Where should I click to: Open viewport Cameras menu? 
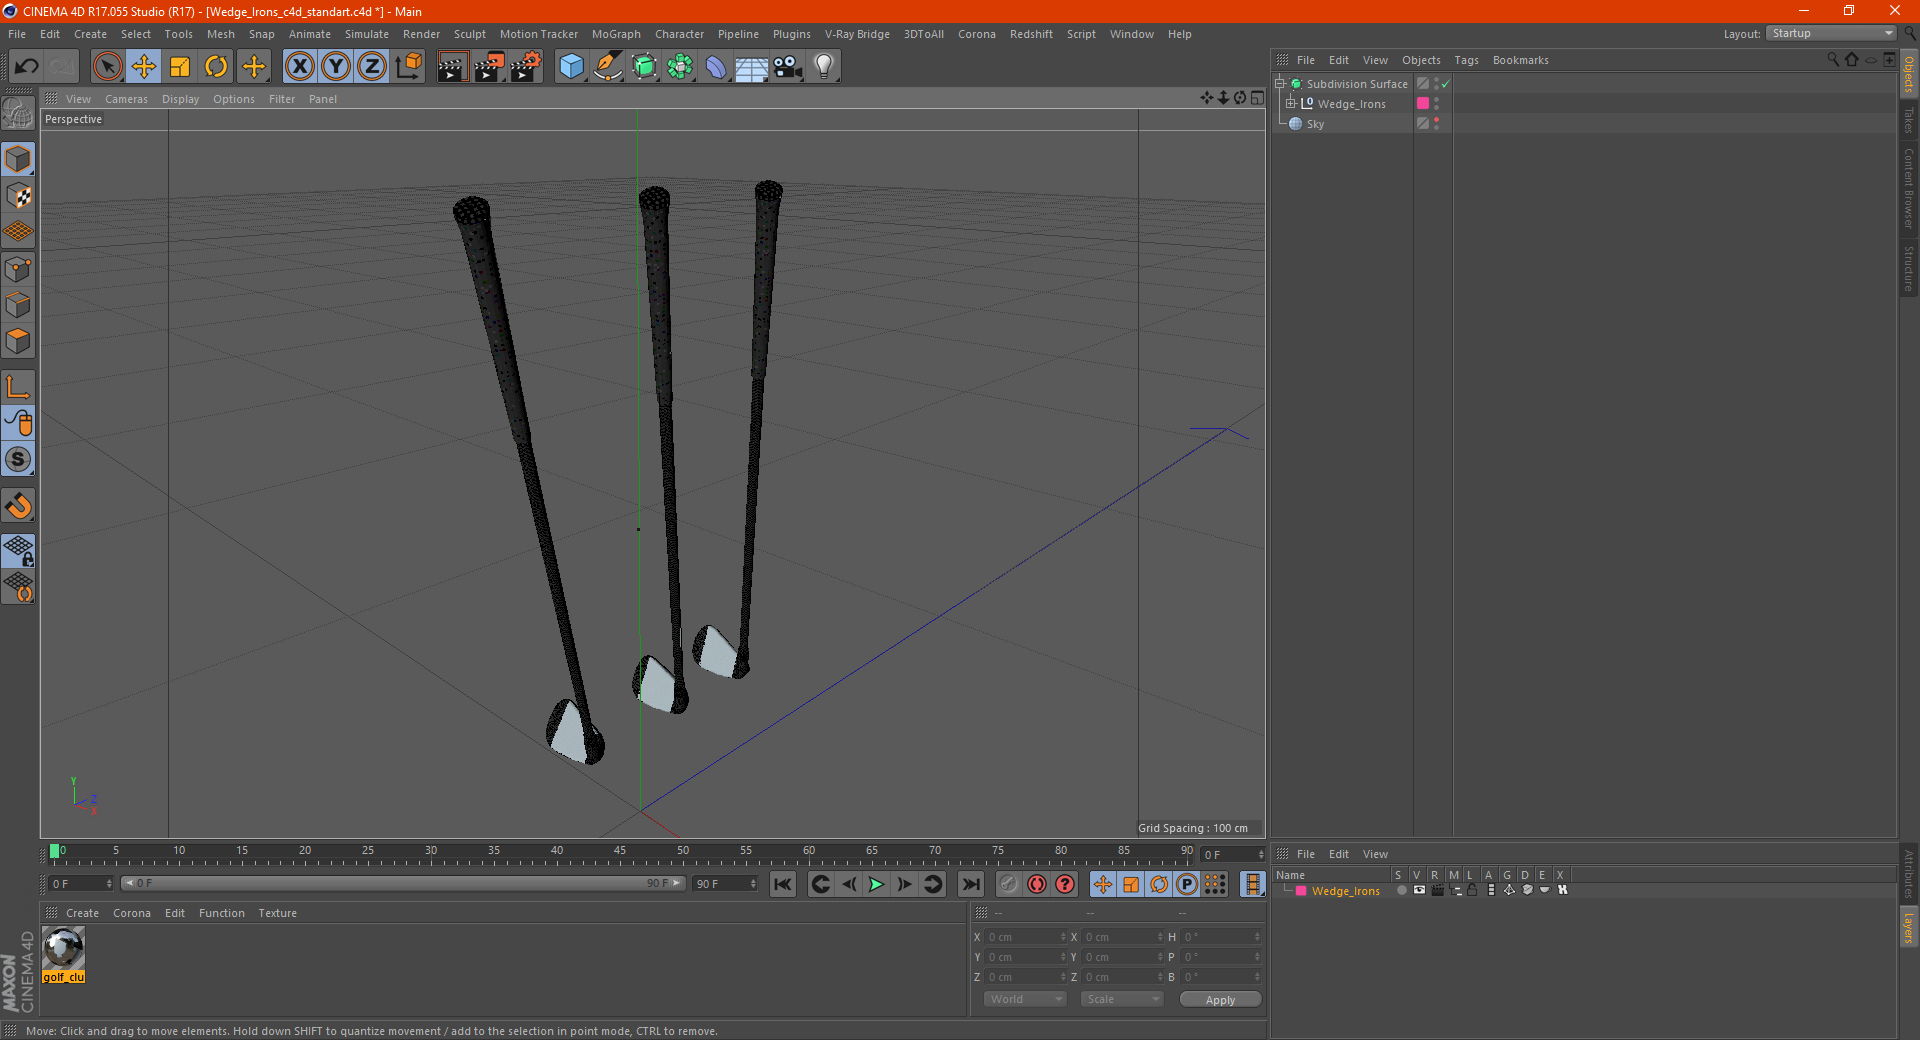(126, 99)
